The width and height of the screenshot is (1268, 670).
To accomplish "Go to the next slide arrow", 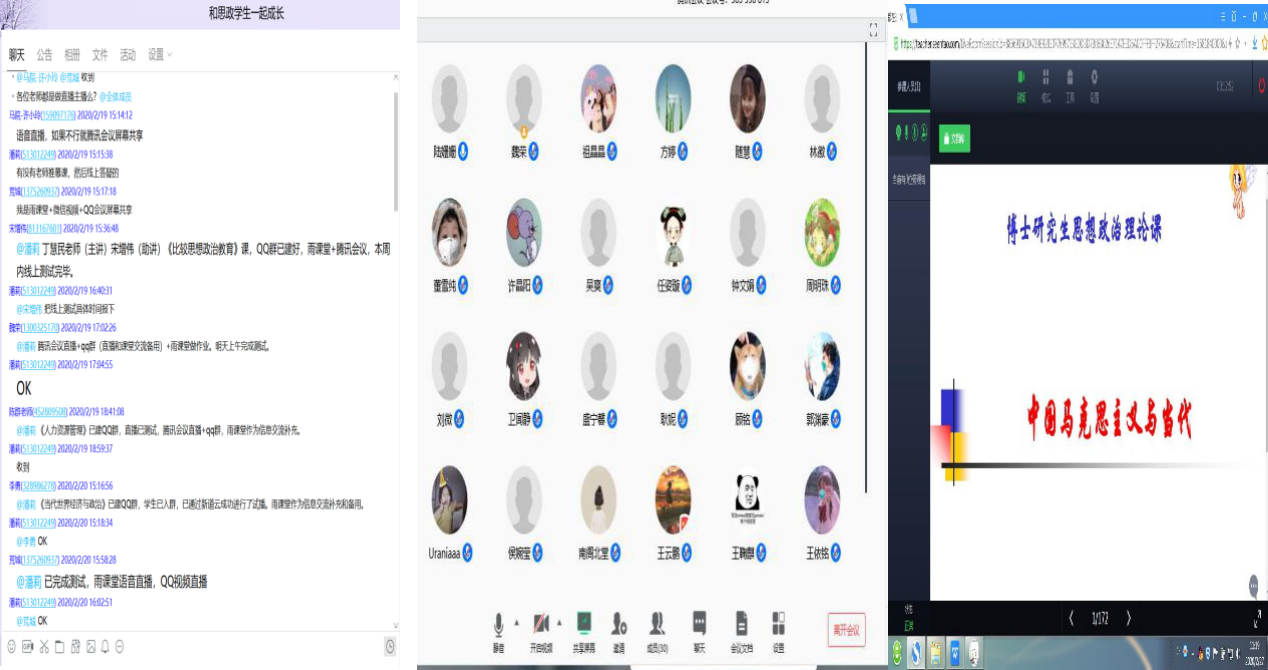I will click(x=1128, y=618).
